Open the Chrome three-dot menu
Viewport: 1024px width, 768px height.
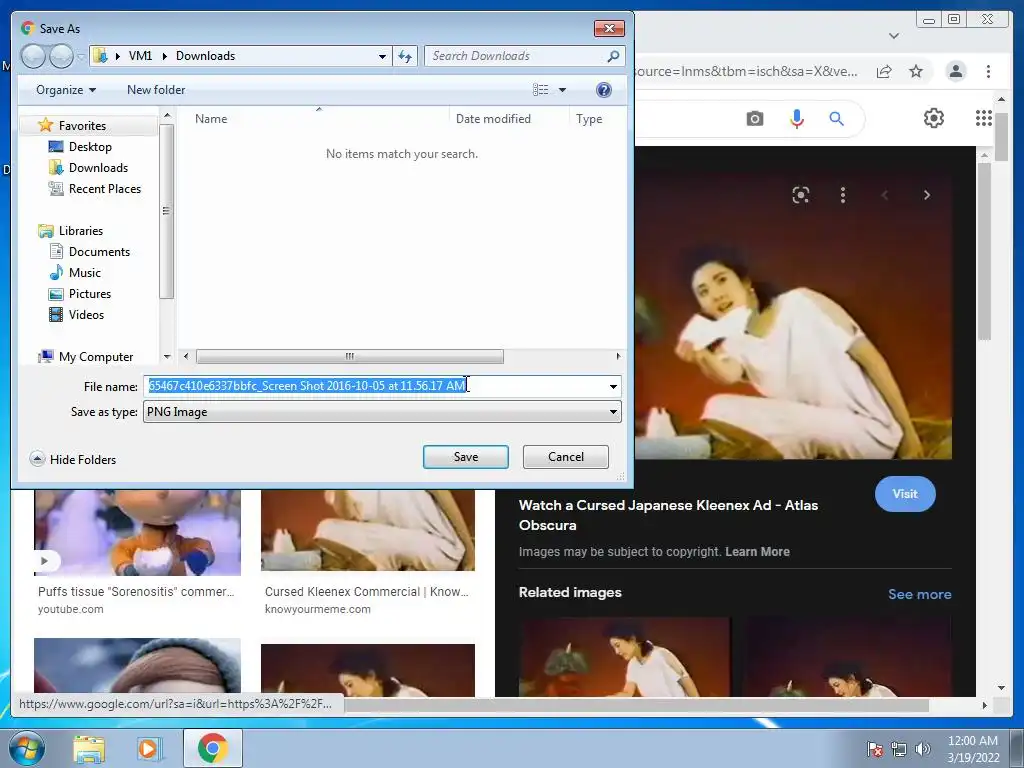(x=988, y=71)
